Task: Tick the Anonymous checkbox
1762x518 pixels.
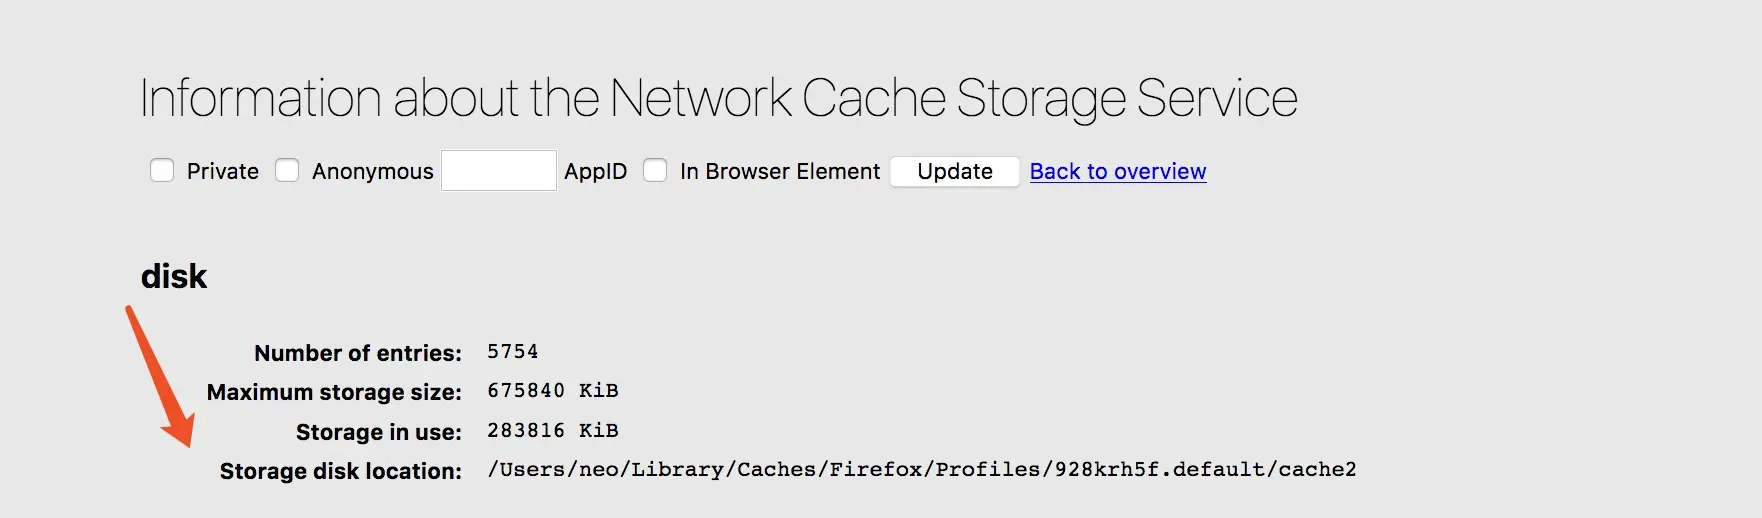Action: coord(287,171)
